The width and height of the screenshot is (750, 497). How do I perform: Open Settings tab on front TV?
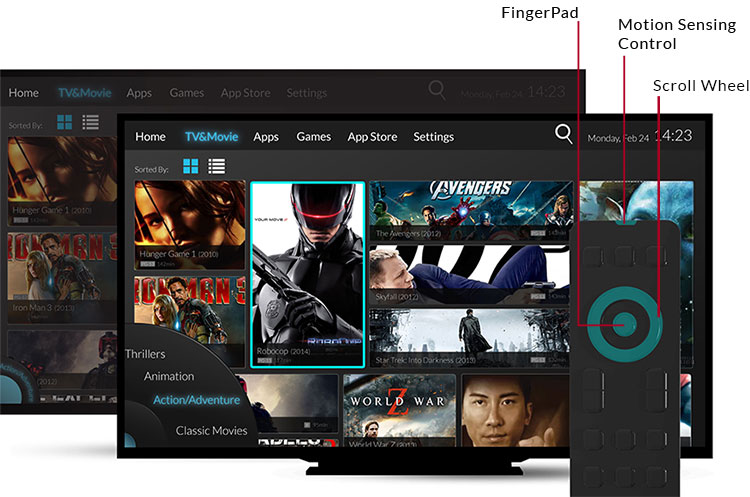433,137
